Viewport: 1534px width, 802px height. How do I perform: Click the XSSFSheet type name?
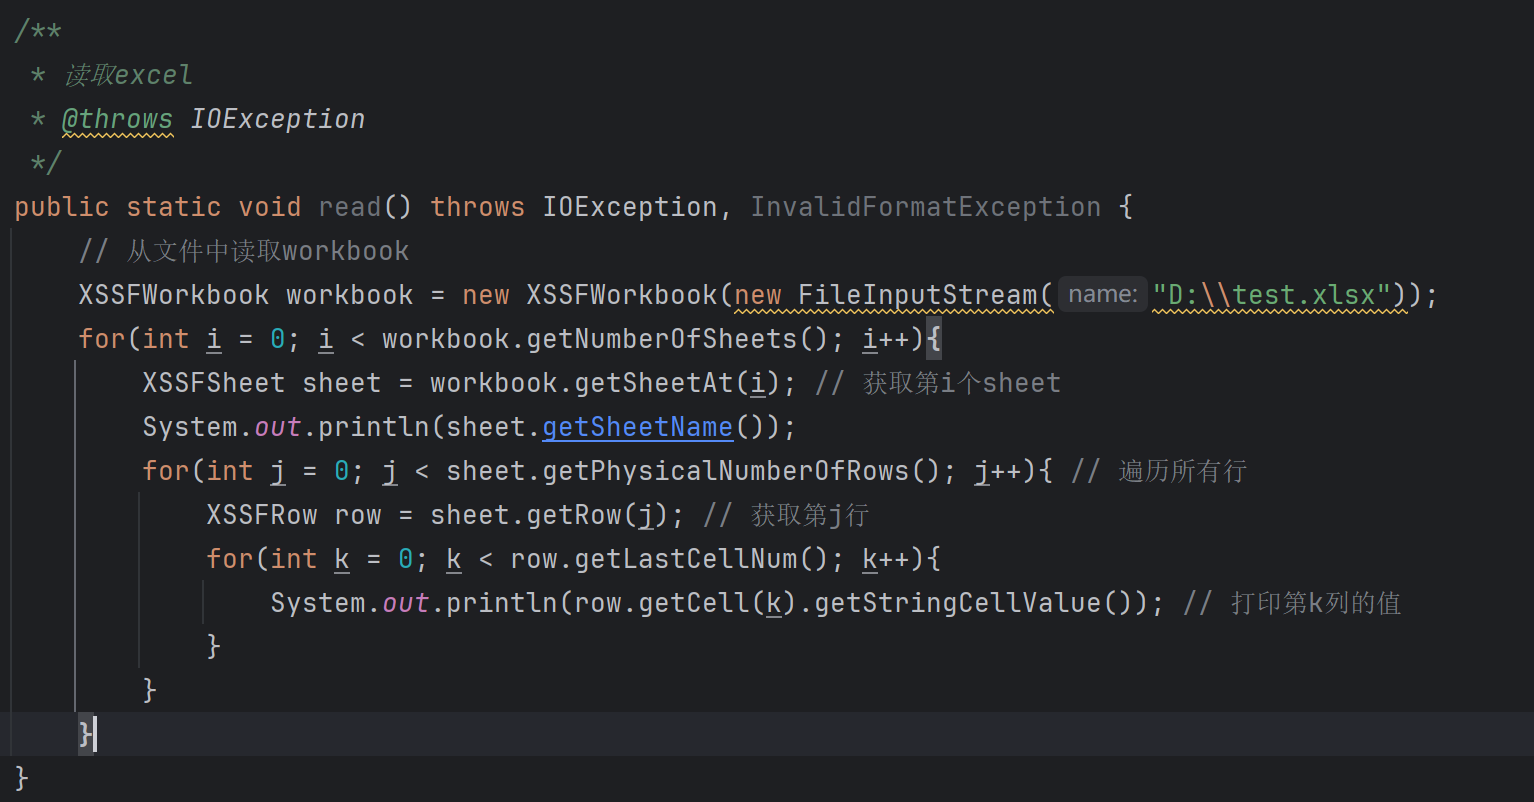[214, 383]
